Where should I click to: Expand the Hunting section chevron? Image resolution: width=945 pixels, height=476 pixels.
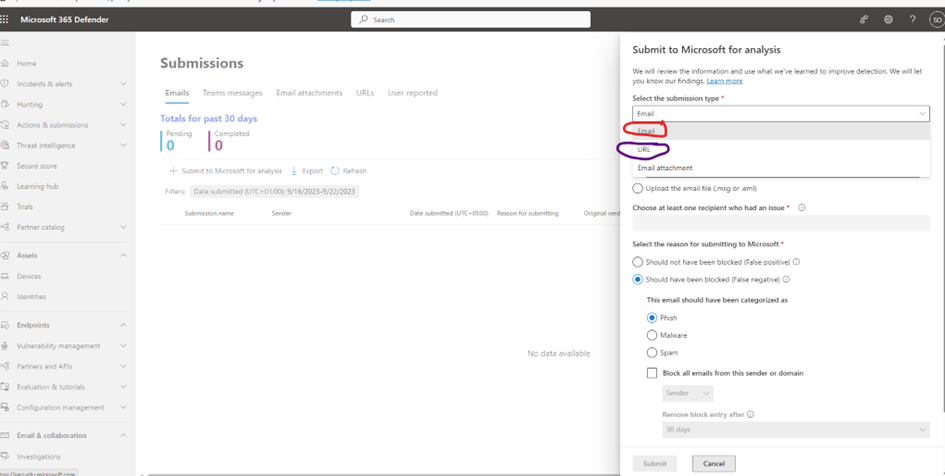pyautogui.click(x=124, y=104)
